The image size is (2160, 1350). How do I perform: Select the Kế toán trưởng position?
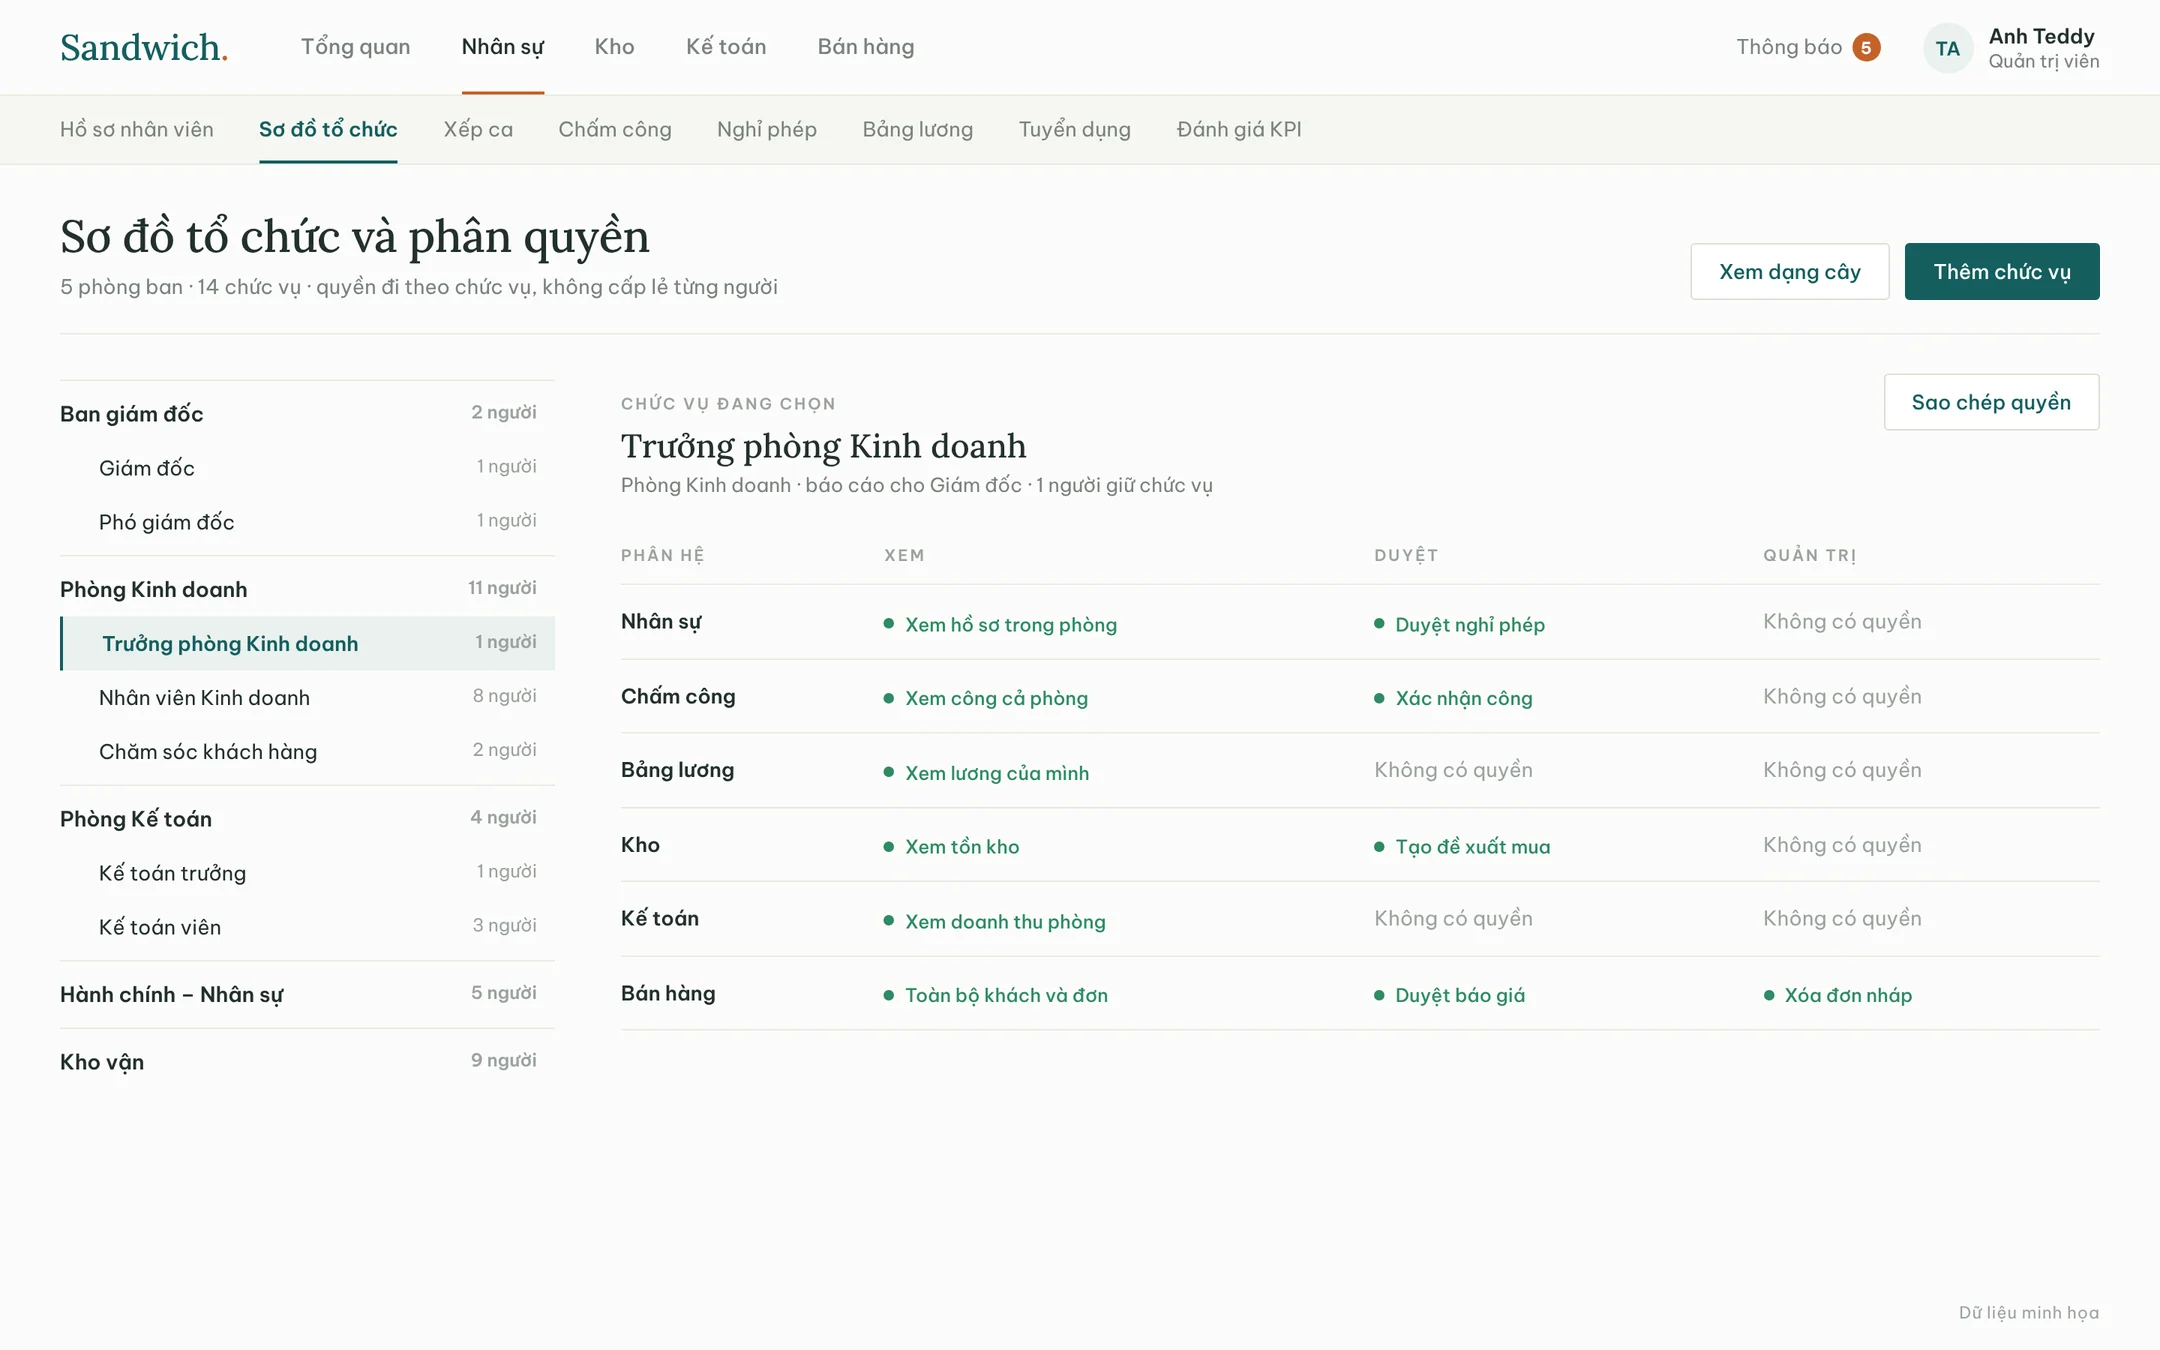tap(307, 873)
